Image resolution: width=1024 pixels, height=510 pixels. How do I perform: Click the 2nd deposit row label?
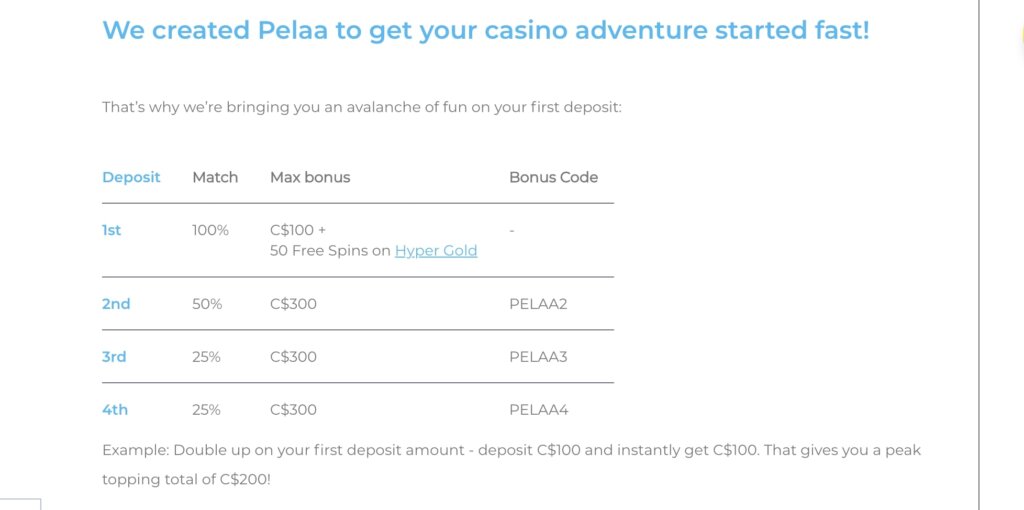point(116,304)
